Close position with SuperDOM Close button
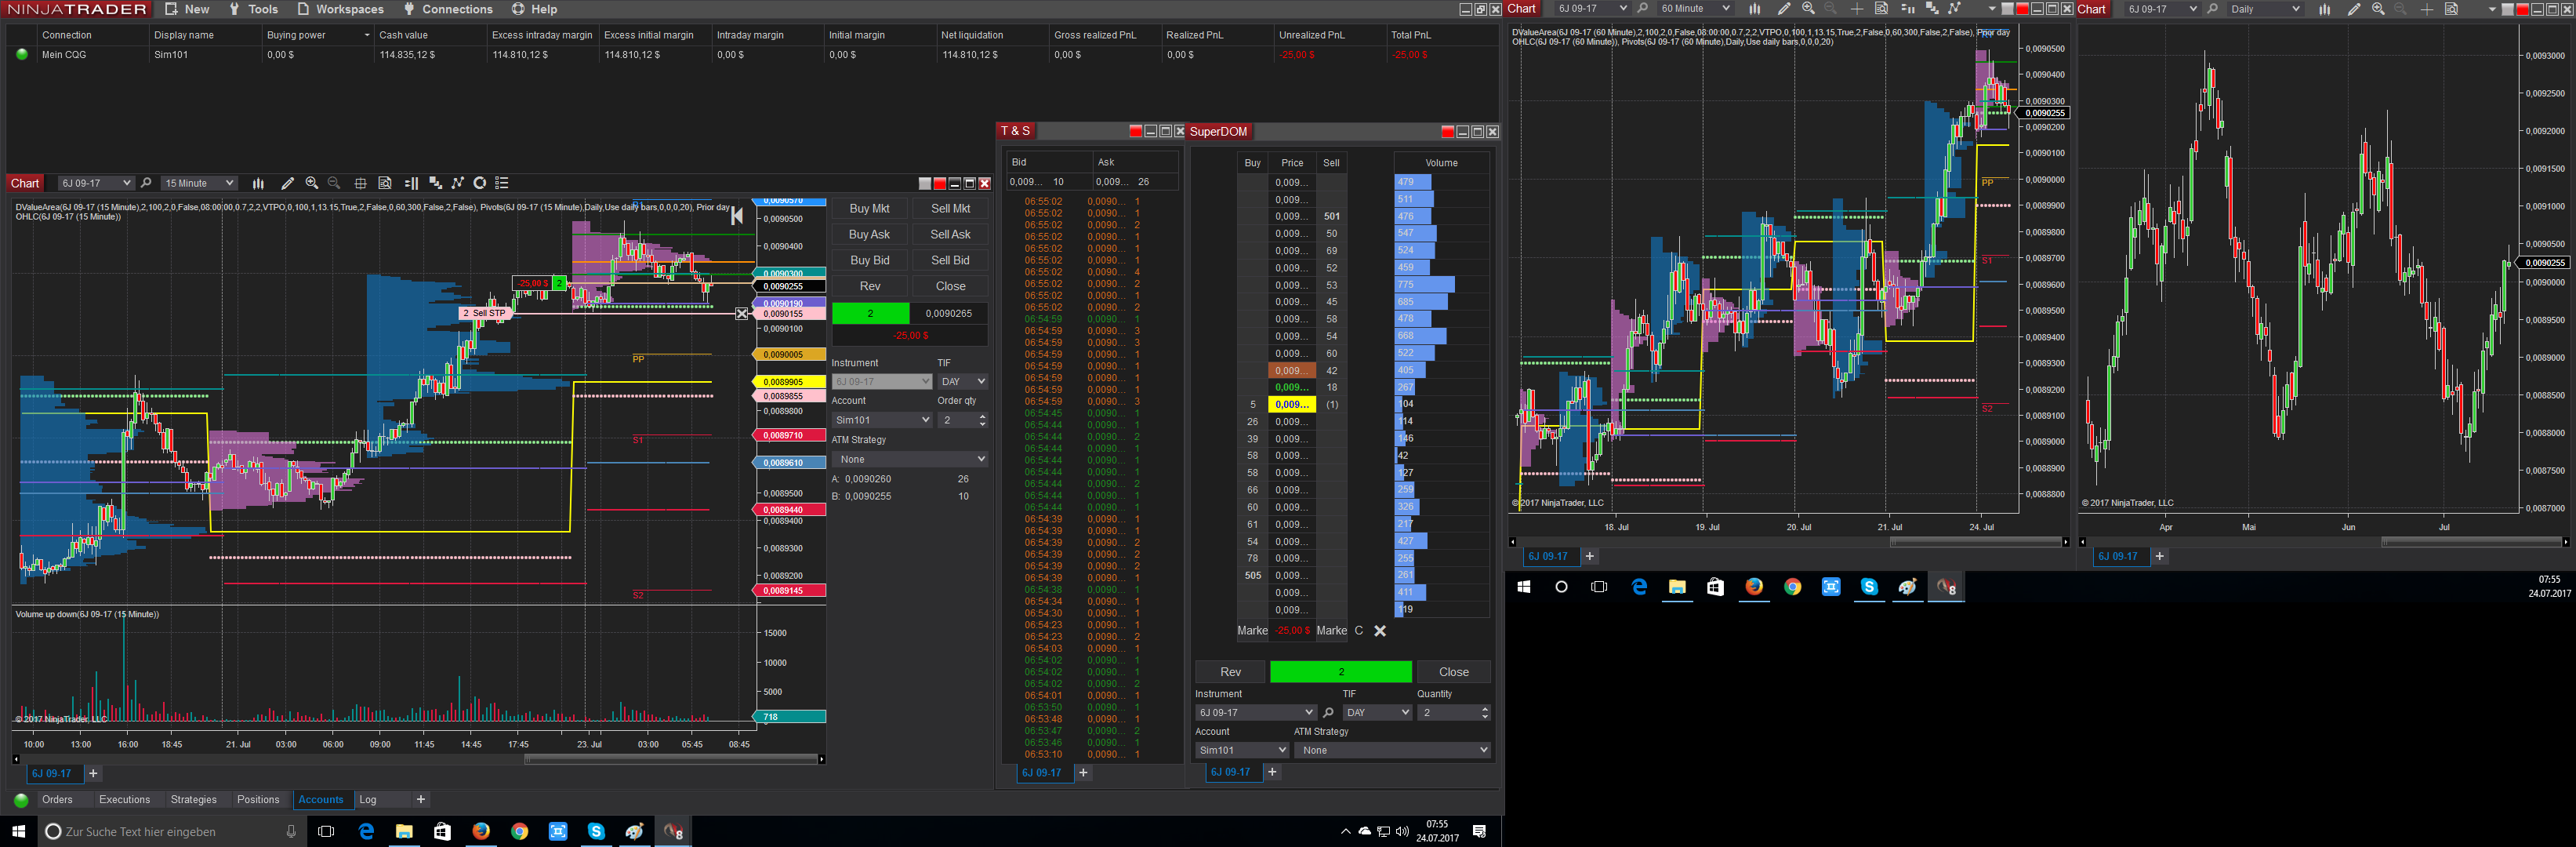Viewport: 2576px width, 847px height. click(1453, 672)
